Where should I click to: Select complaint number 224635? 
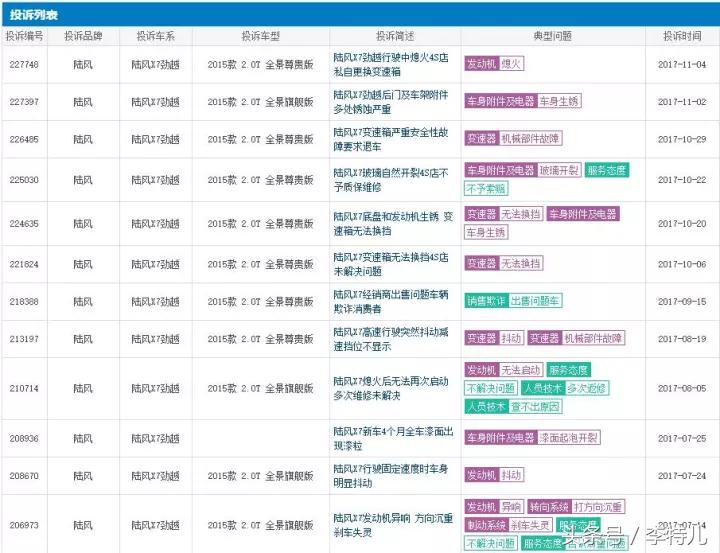[24, 224]
